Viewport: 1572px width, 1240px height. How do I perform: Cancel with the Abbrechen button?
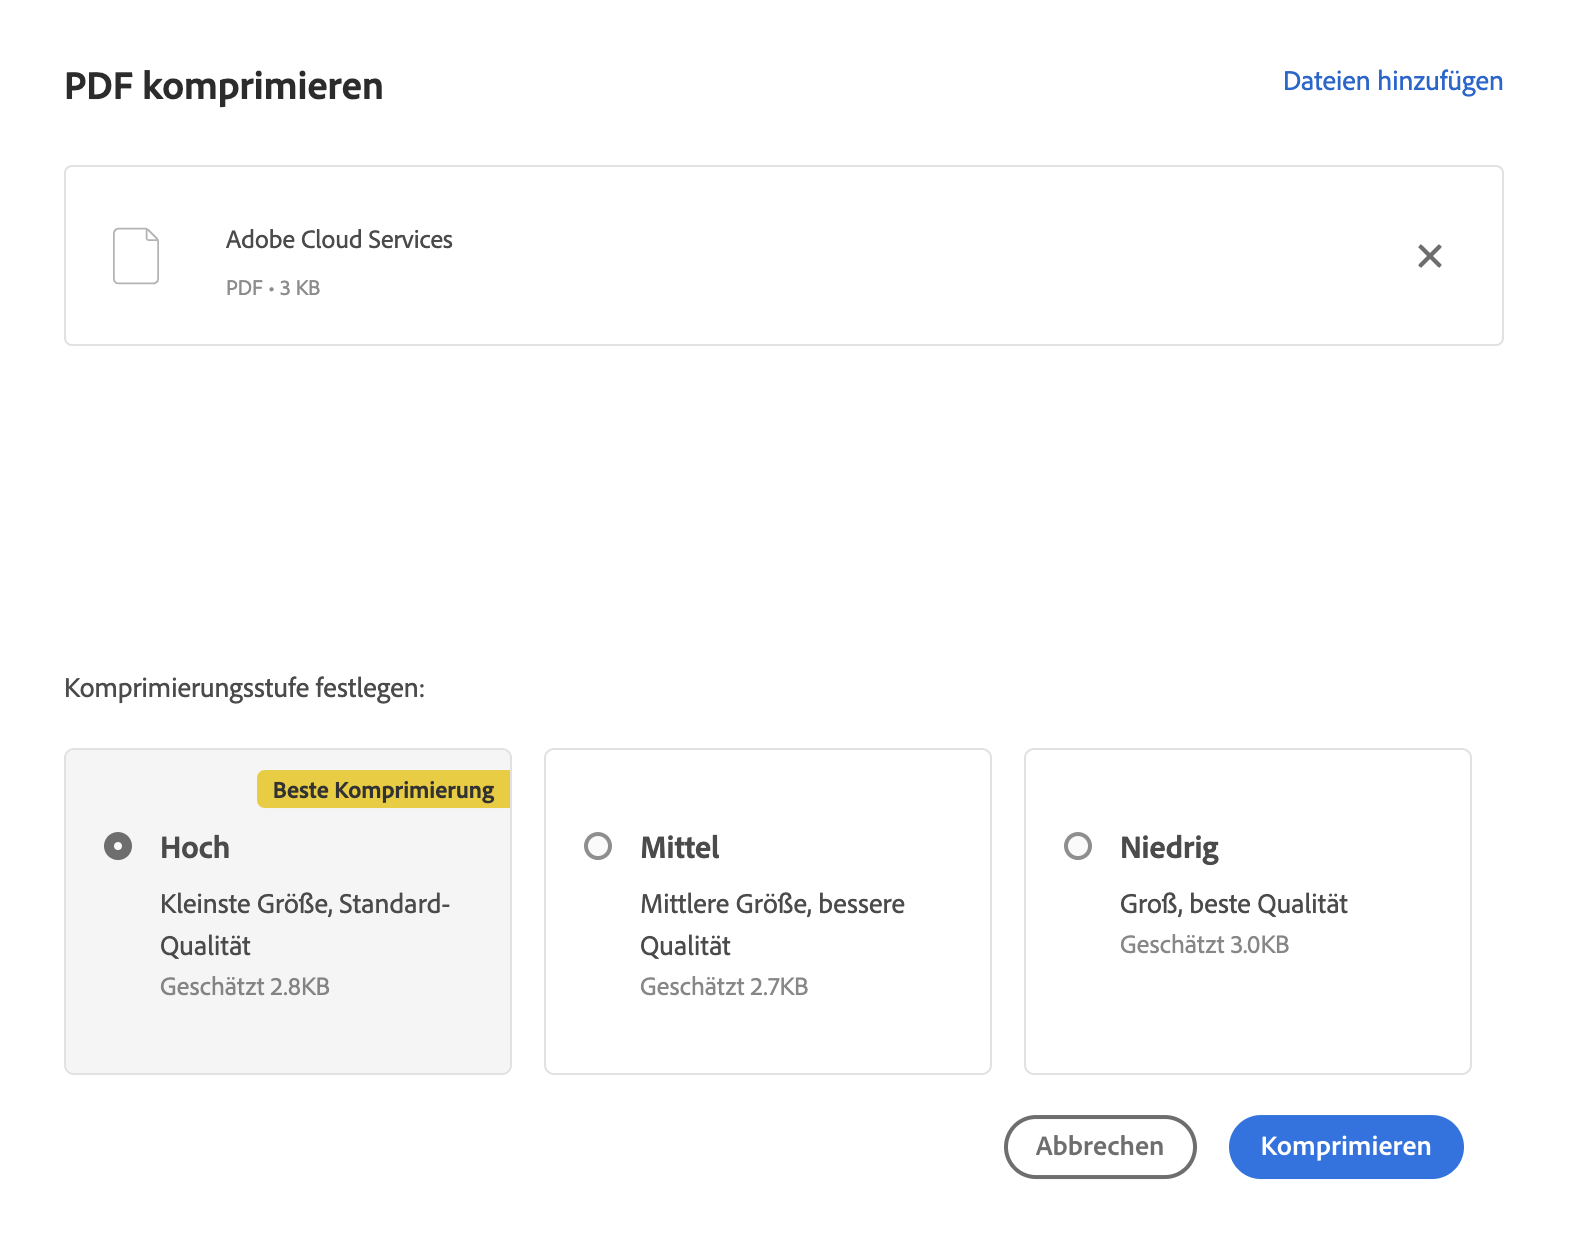click(x=1099, y=1146)
